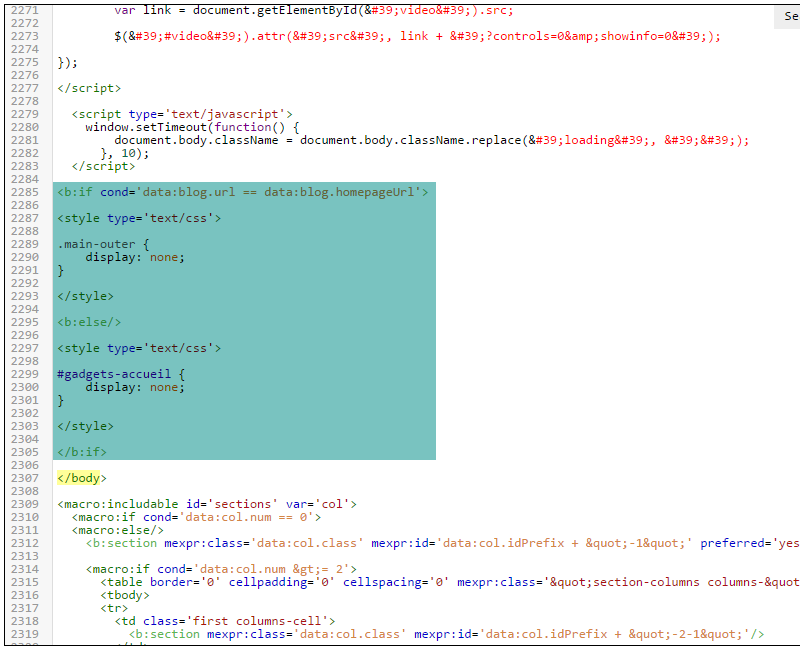Click line number 2285 in the gutter
The height and width of the screenshot is (650, 800).
(x=24, y=192)
